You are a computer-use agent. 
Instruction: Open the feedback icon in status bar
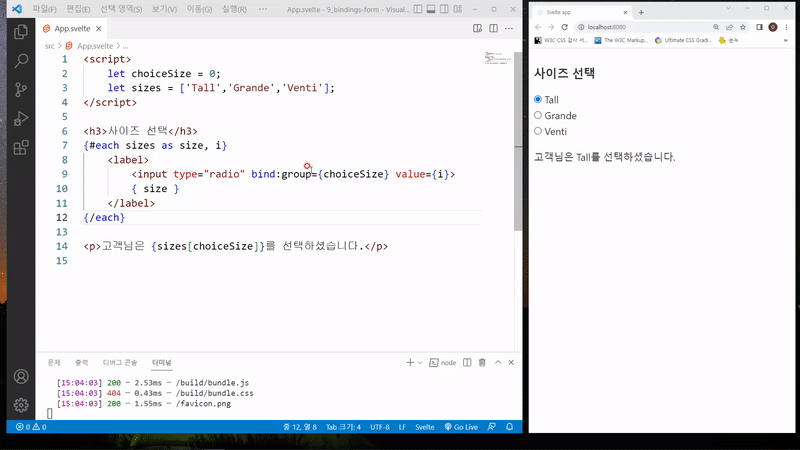tap(492, 427)
